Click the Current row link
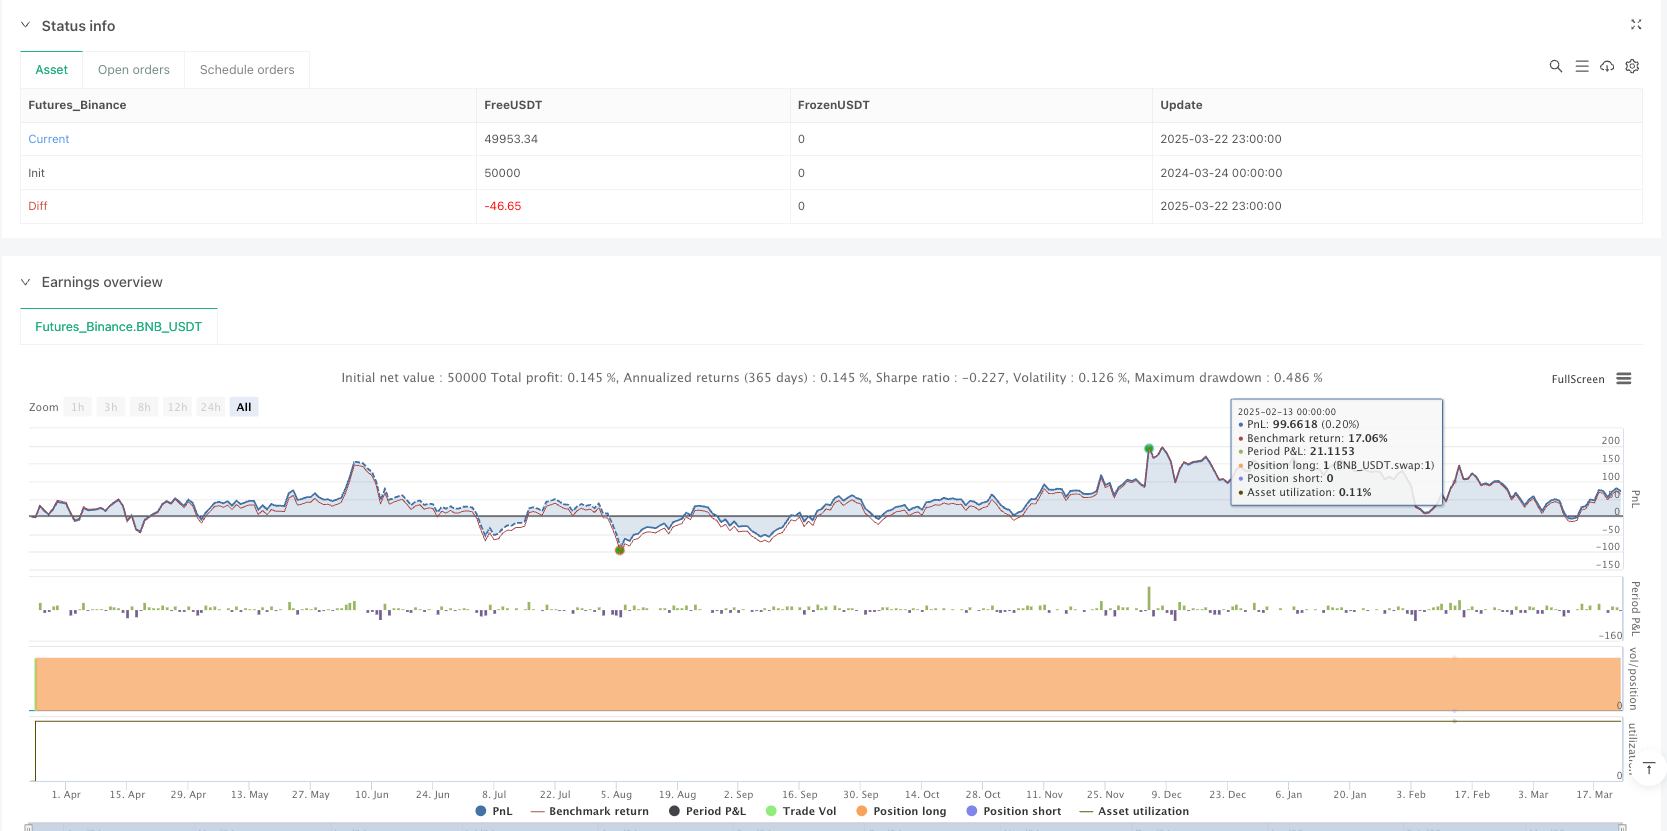Screen dimensions: 1667x831 [x=49, y=139]
